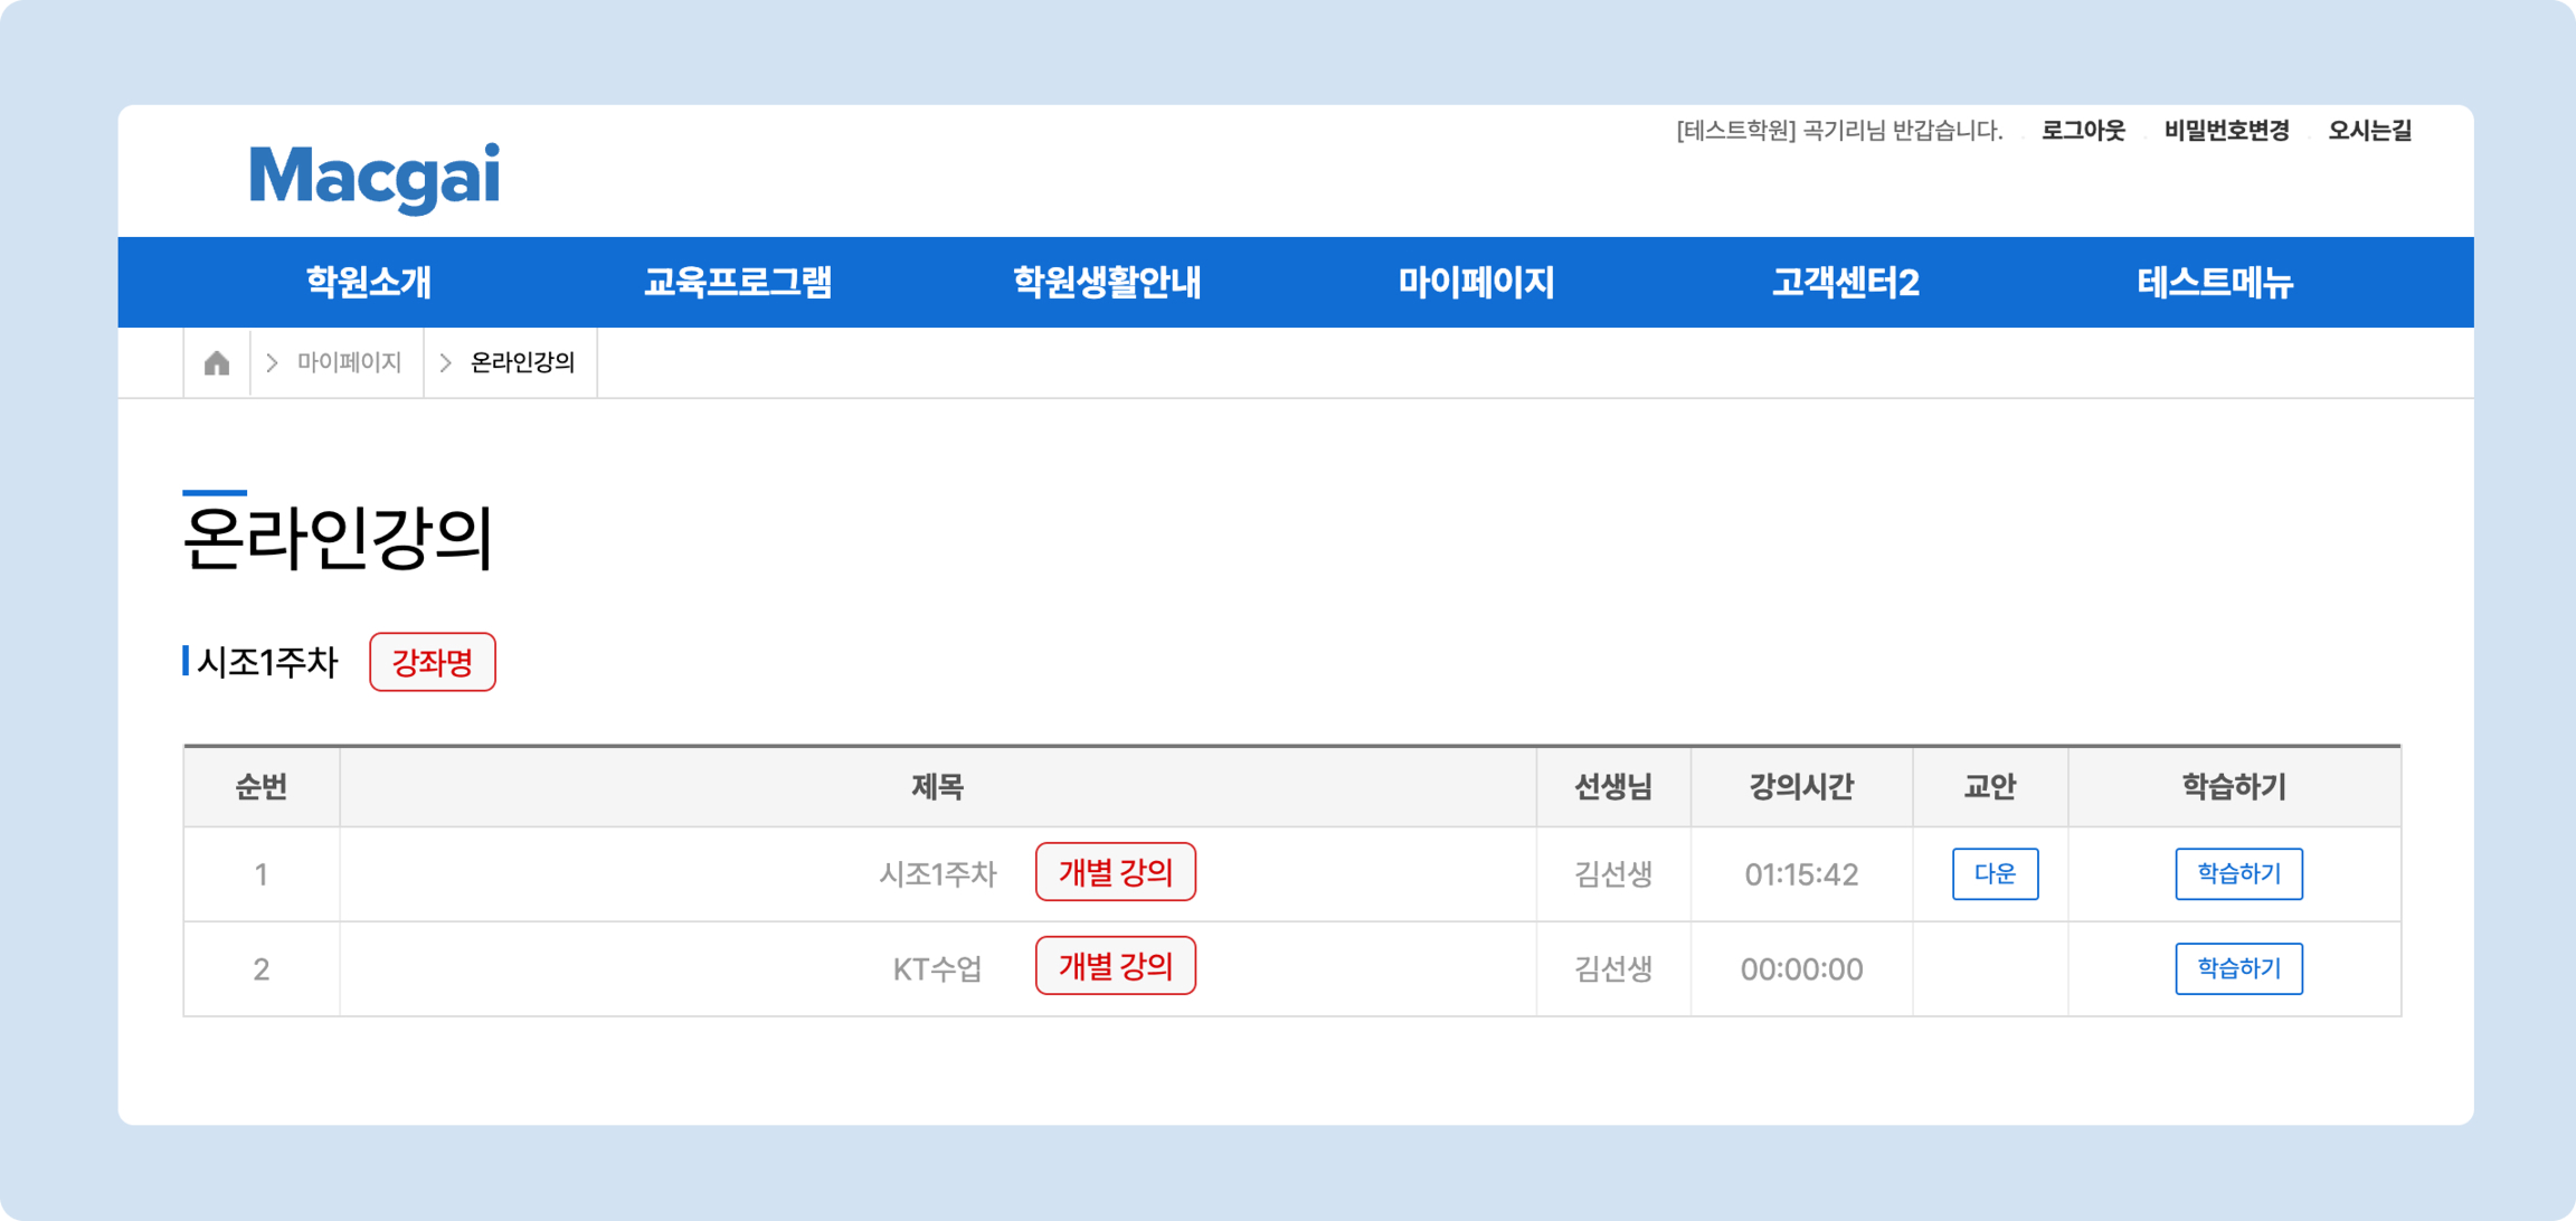Click the Macgai logo
Screen dimensions: 2576x1221
click(x=374, y=177)
